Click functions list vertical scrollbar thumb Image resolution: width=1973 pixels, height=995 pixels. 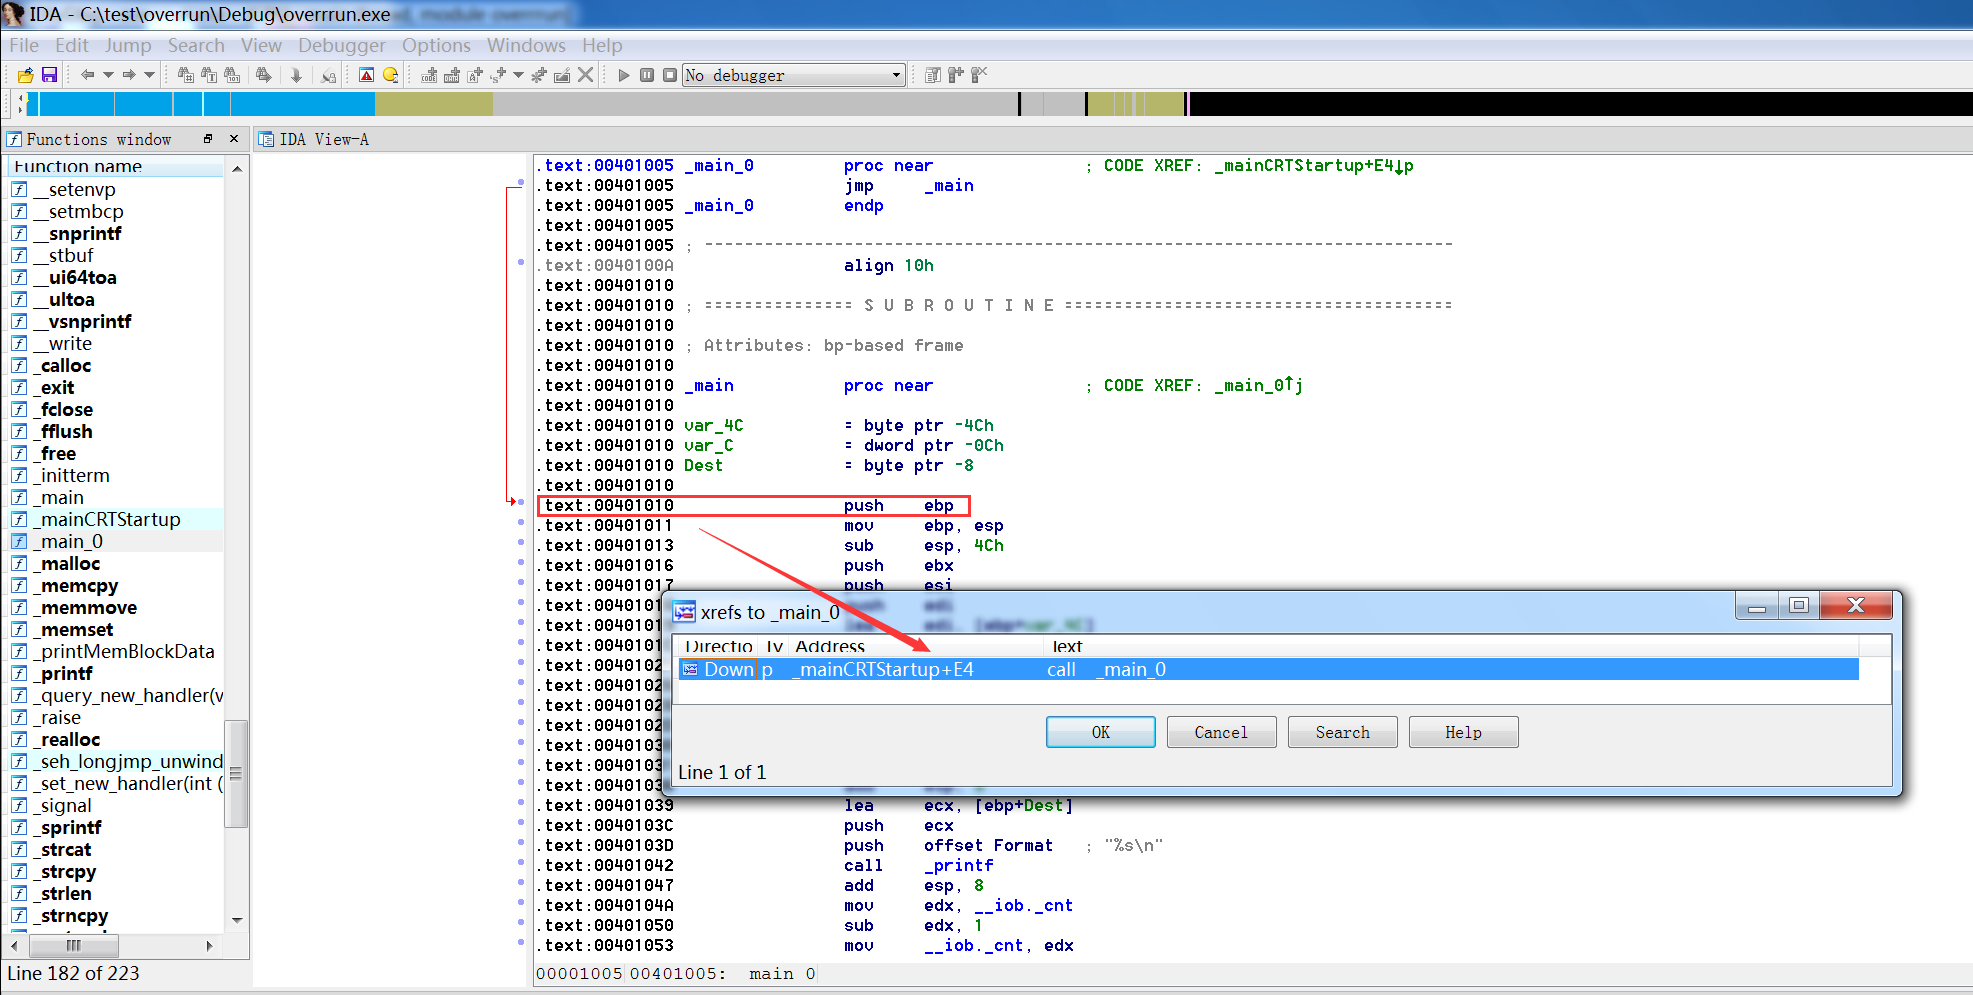click(x=236, y=773)
